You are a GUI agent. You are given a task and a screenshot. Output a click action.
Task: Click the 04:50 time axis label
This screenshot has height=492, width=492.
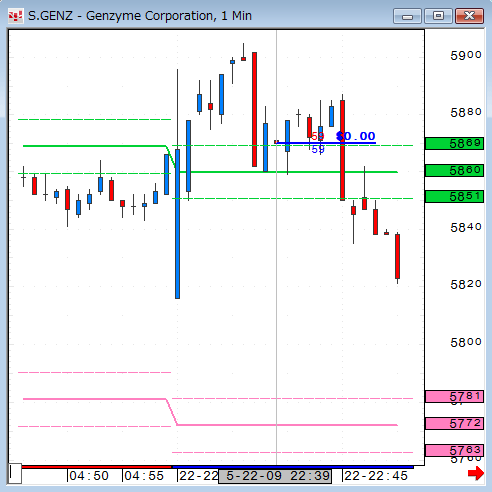89,476
